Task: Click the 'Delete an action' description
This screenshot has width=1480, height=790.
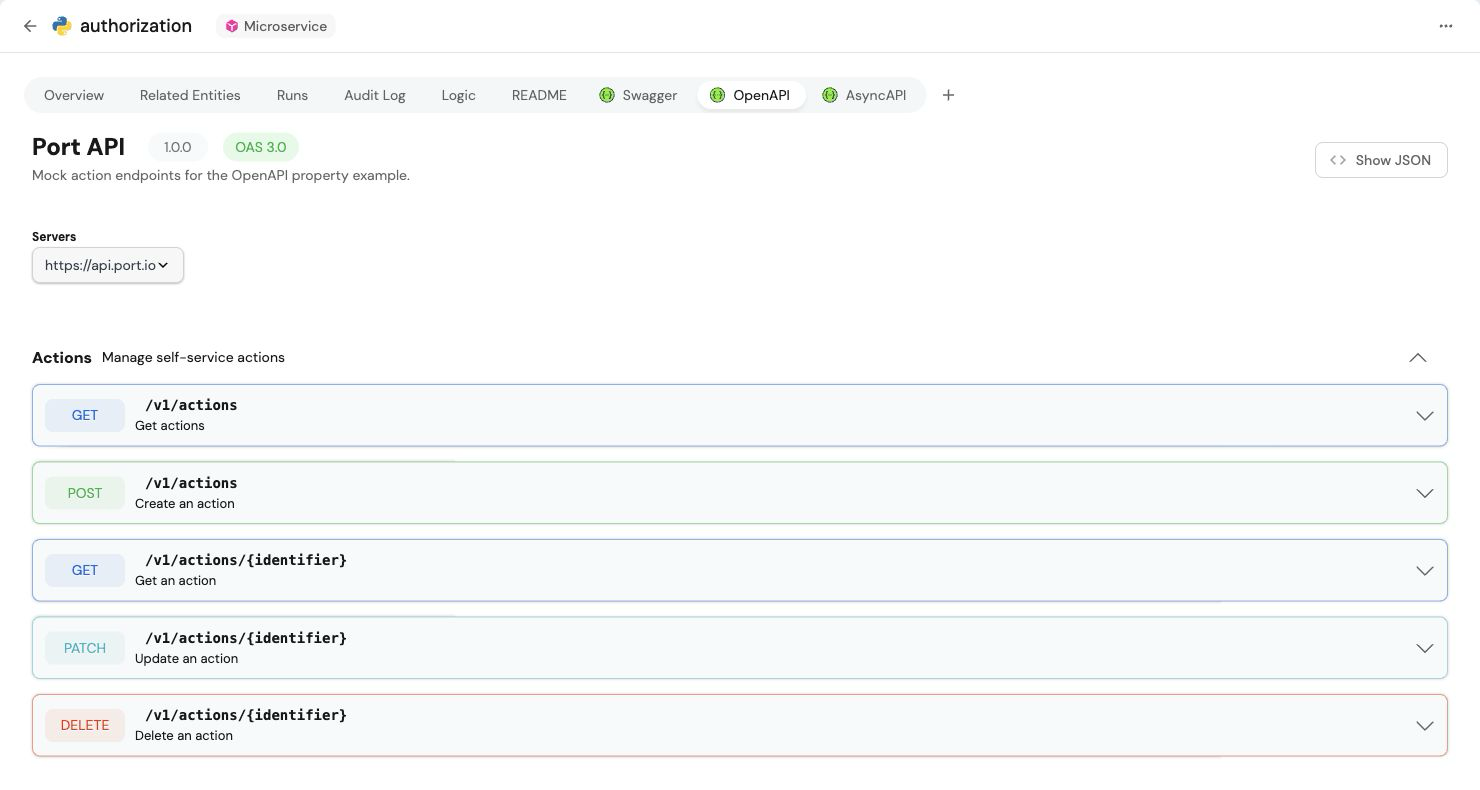Action: (184, 735)
